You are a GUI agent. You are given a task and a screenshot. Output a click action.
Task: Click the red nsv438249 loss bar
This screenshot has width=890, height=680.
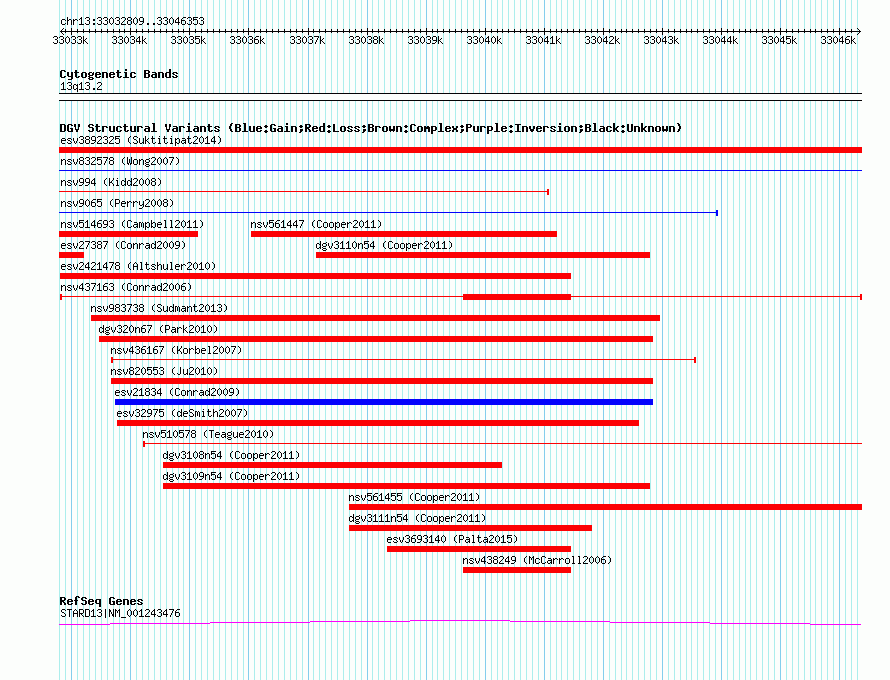[517, 570]
